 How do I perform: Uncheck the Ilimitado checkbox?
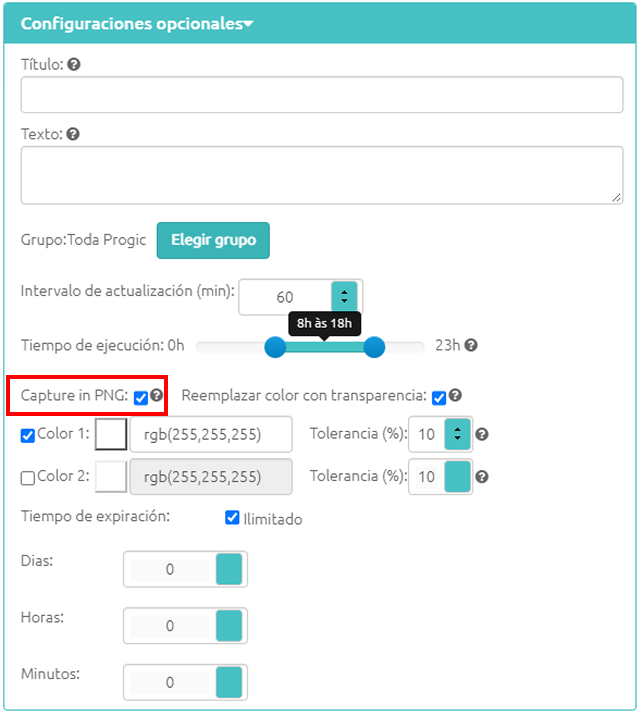(x=232, y=517)
